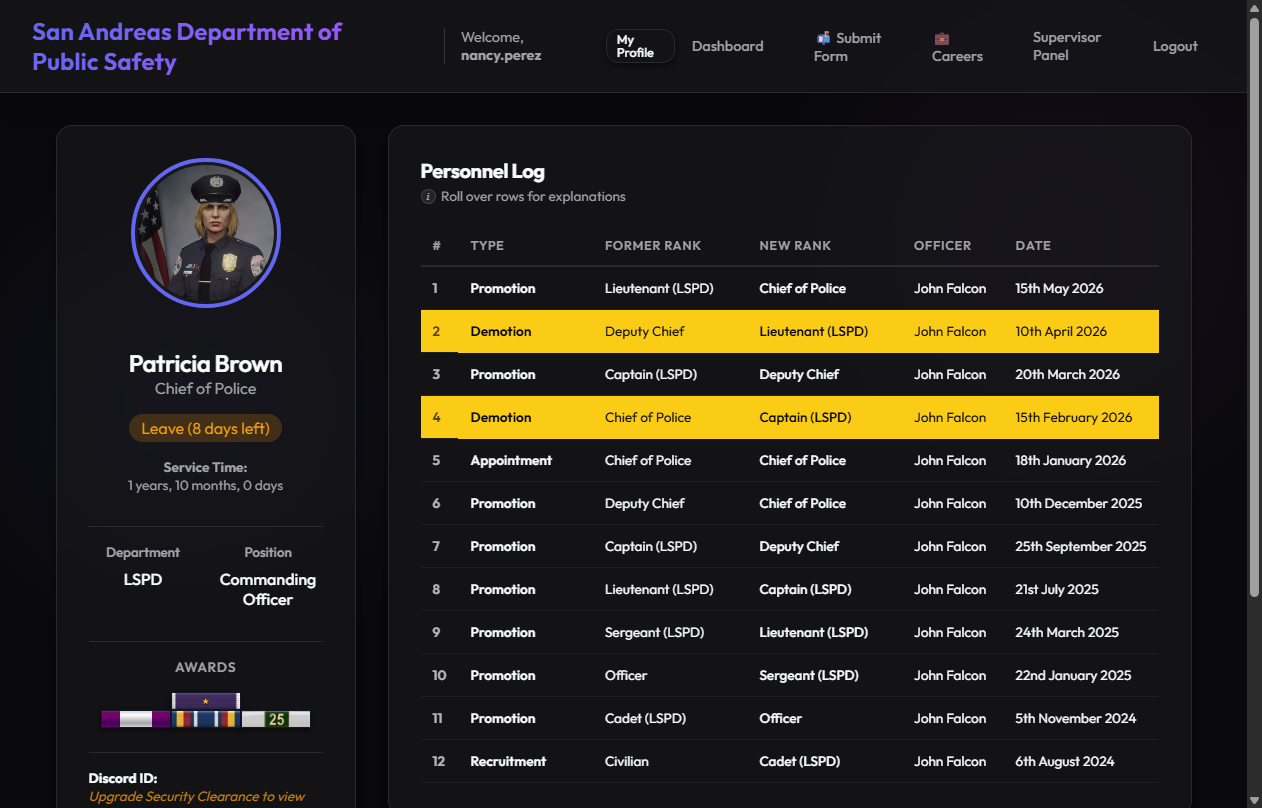The image size is (1262, 808).
Task: Open Patricia Brown's profile photo
Action: pos(206,233)
